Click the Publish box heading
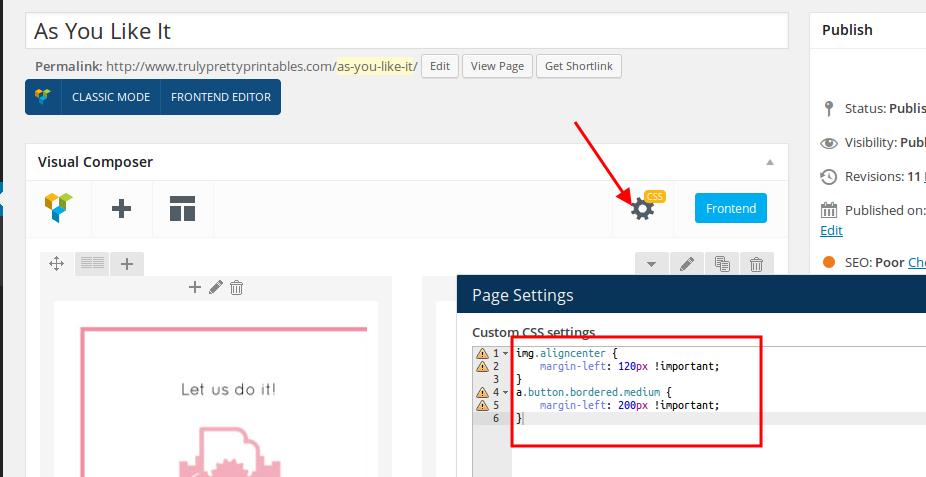Image resolution: width=926 pixels, height=477 pixels. tap(847, 30)
